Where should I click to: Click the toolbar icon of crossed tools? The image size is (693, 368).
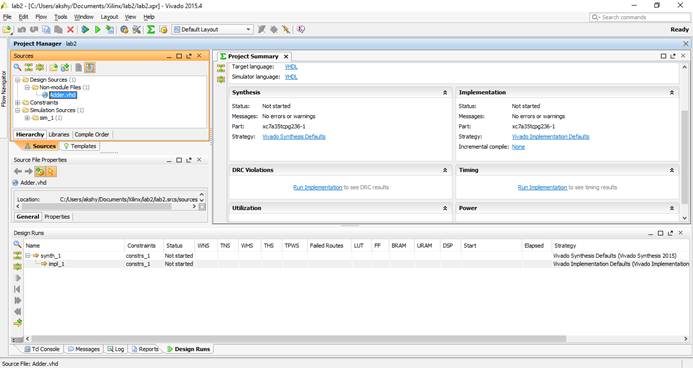(137, 30)
